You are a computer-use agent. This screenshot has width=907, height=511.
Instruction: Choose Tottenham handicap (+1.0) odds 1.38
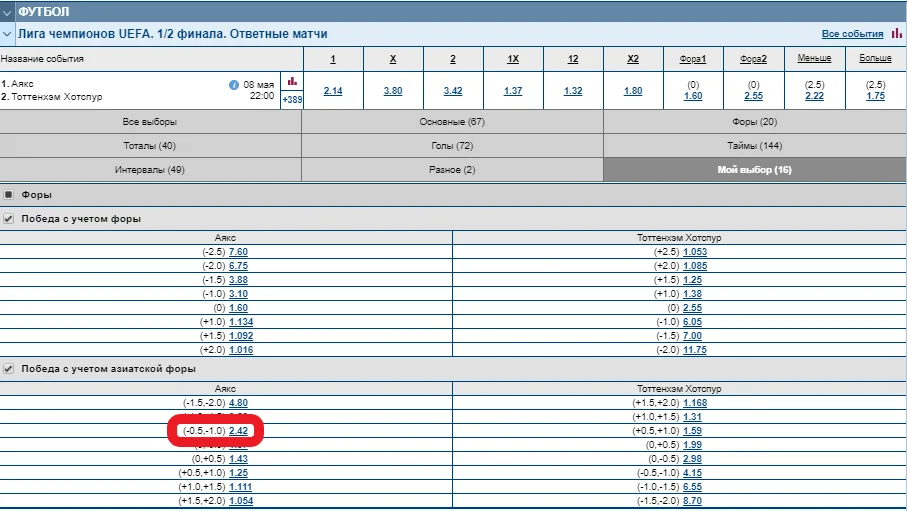pos(692,294)
